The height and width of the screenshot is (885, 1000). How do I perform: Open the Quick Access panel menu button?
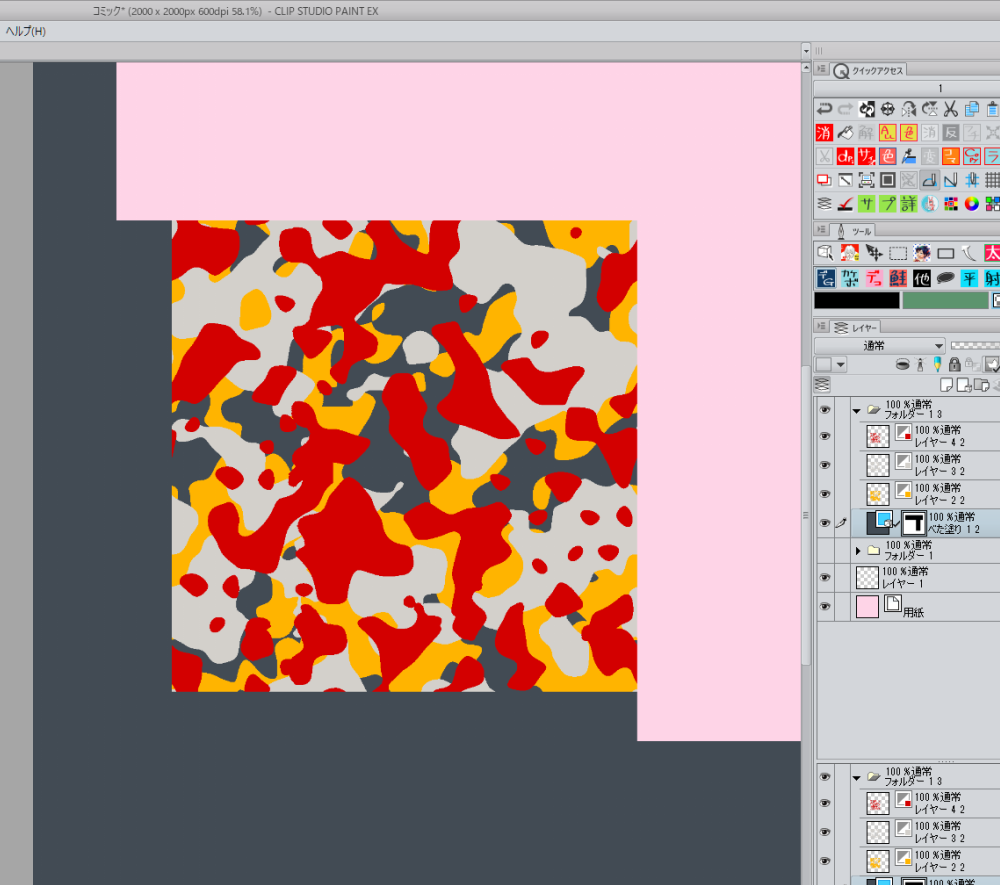821,69
